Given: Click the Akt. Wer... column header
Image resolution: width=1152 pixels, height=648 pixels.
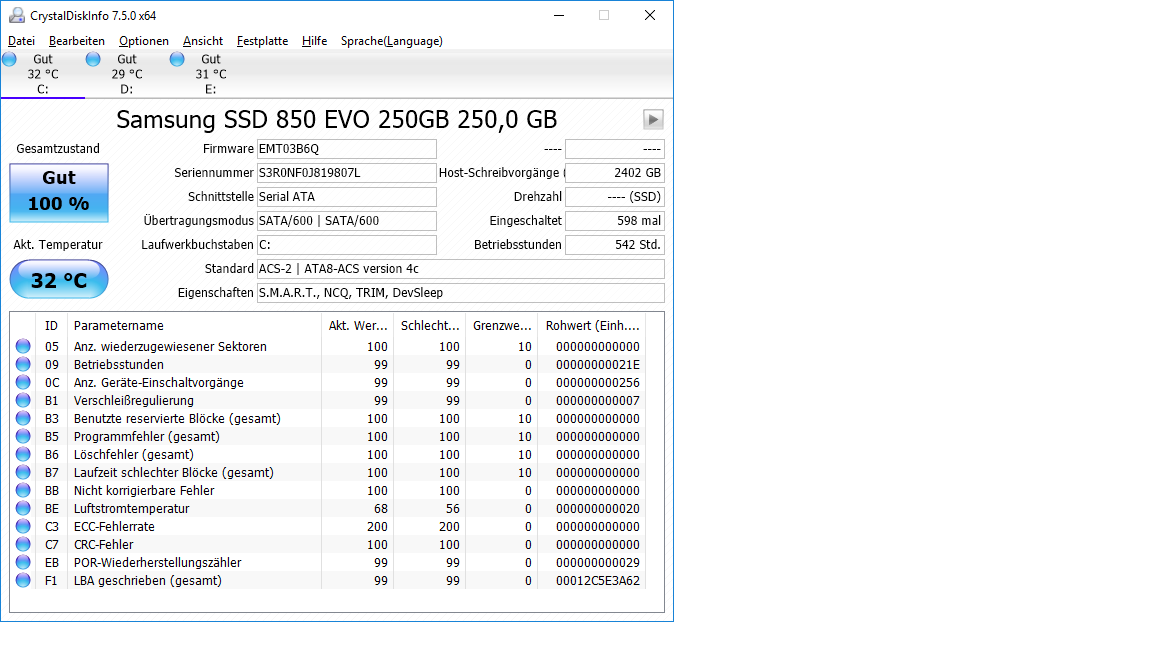Looking at the screenshot, I should click(x=357, y=325).
